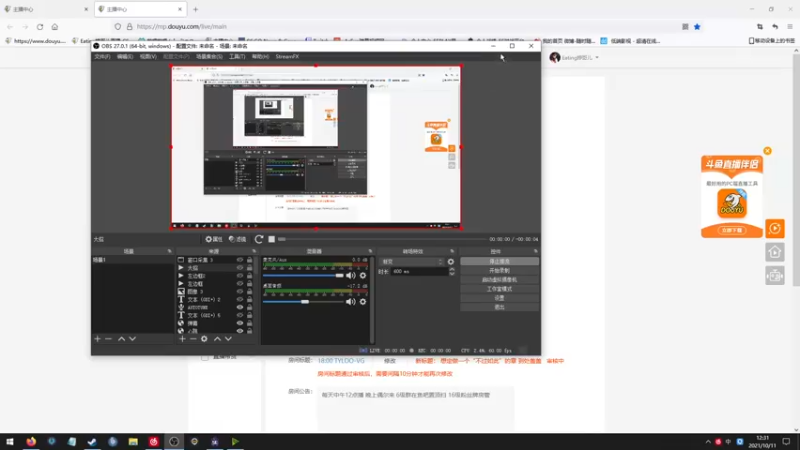The height and width of the screenshot is (450, 800).
Task: Click the home icon in Douyu sidebar
Action: click(774, 252)
